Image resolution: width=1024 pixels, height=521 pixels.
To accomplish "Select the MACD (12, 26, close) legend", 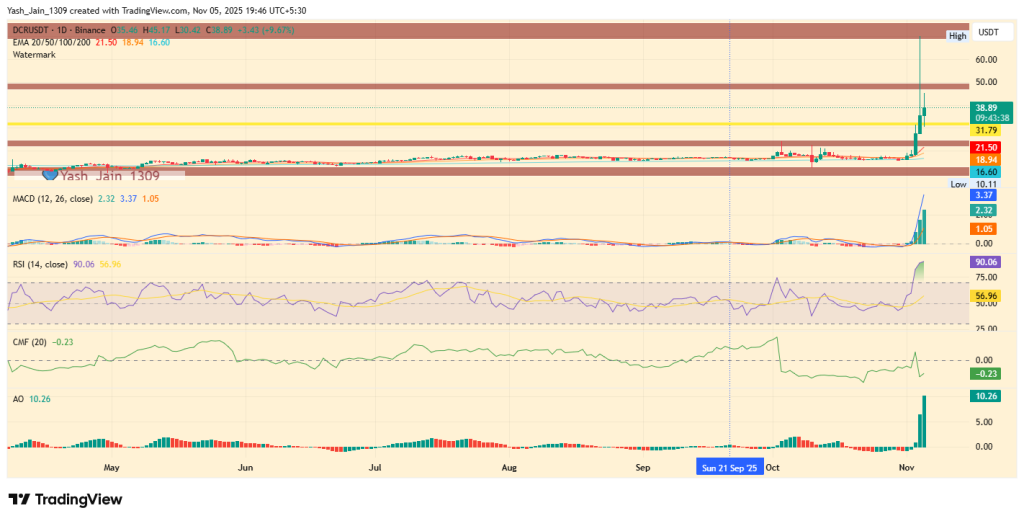I will coord(54,199).
